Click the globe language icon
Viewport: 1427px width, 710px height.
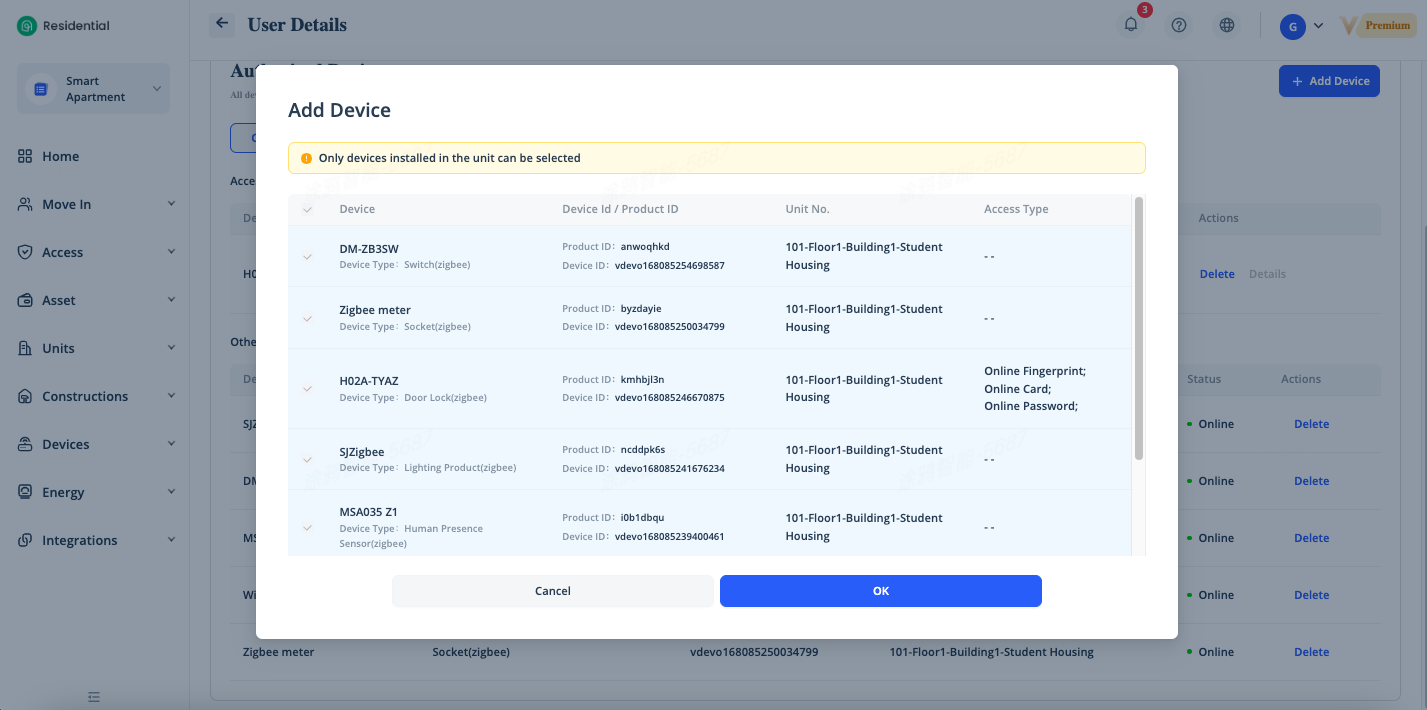coord(1227,26)
